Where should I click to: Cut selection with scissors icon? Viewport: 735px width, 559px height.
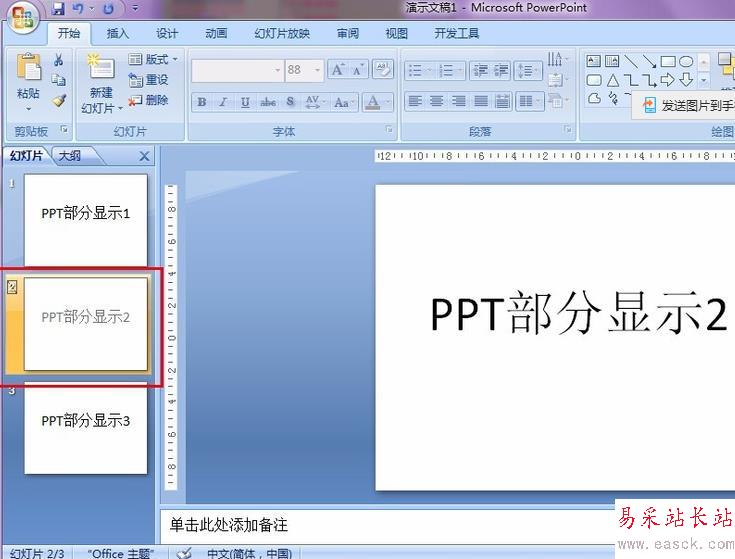[59, 60]
